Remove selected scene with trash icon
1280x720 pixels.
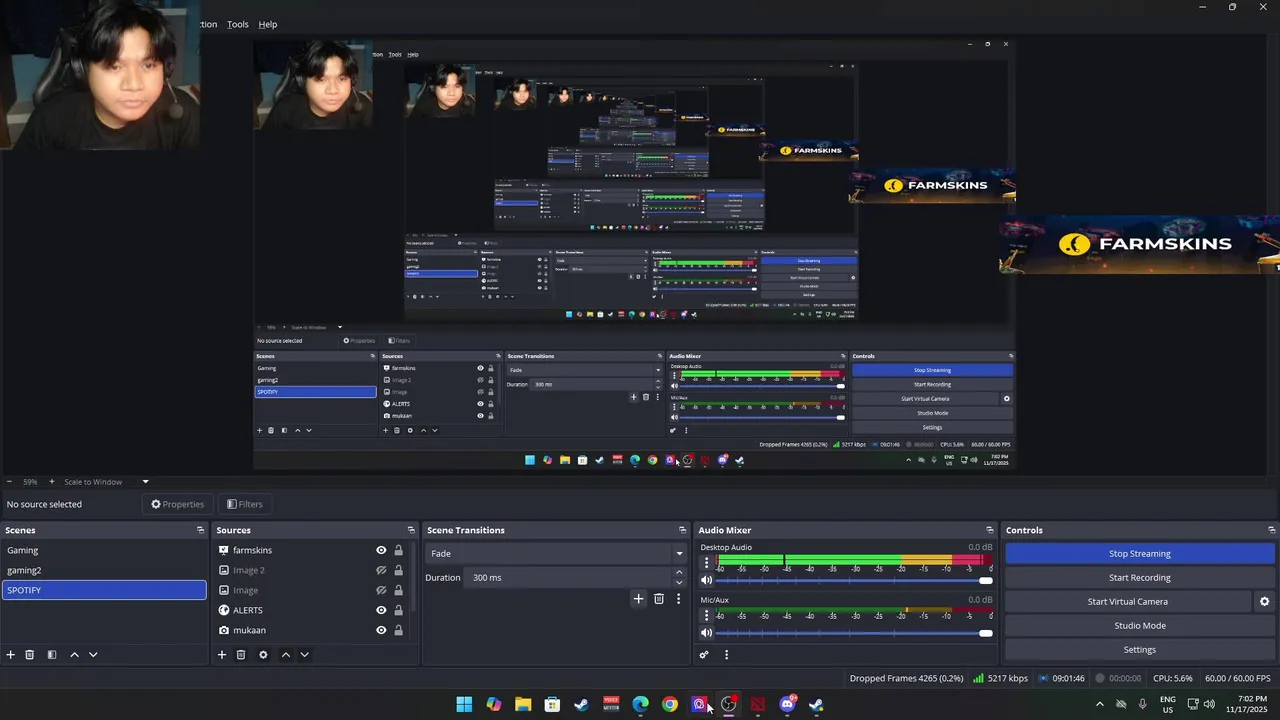point(30,655)
